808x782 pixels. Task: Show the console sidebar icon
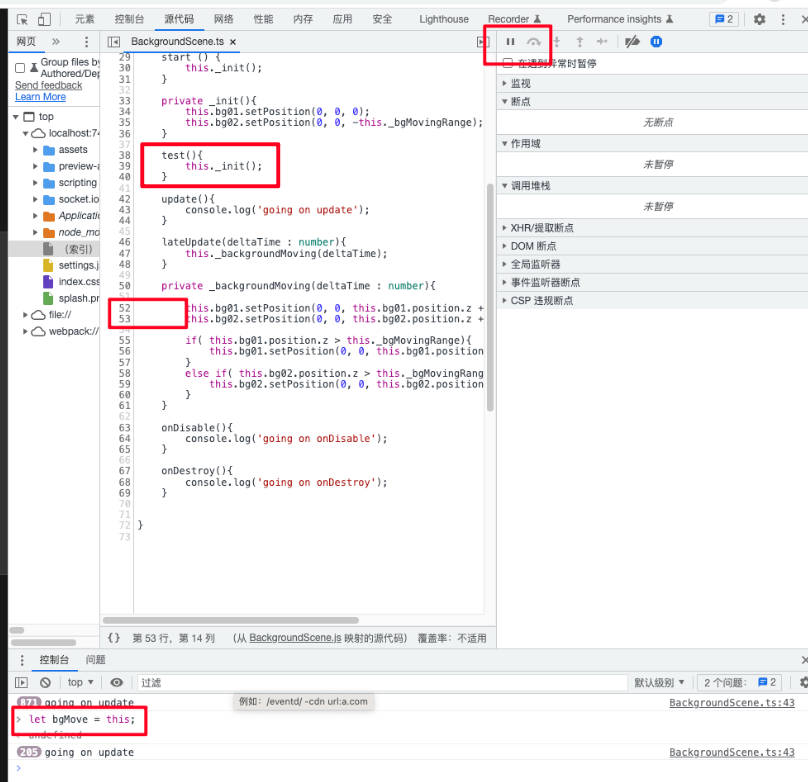point(21,683)
